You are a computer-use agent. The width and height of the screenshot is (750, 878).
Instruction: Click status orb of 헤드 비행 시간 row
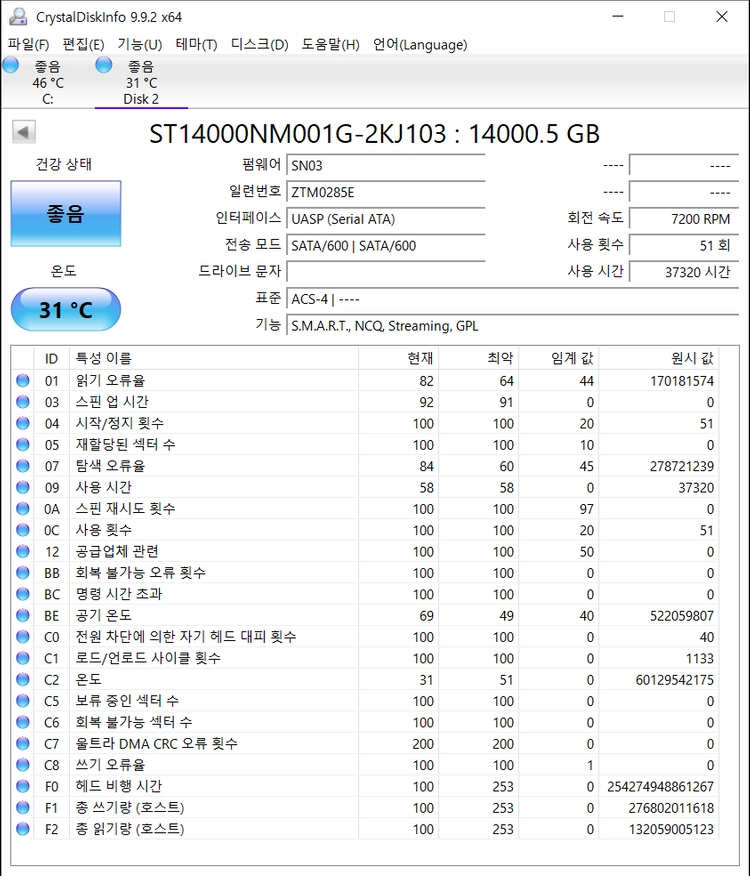click(23, 786)
